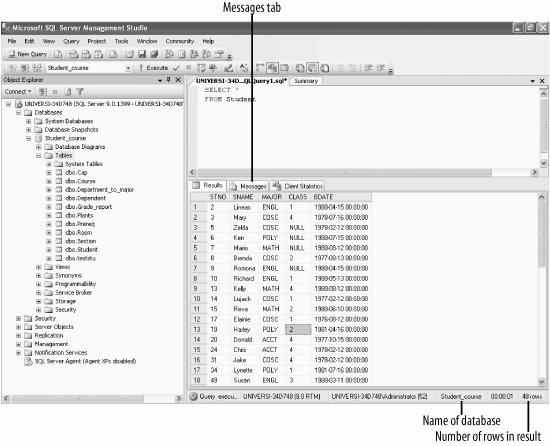Viewport: 550px width, 446px height.
Task: Switch output to Results to File
Action: click(324, 68)
